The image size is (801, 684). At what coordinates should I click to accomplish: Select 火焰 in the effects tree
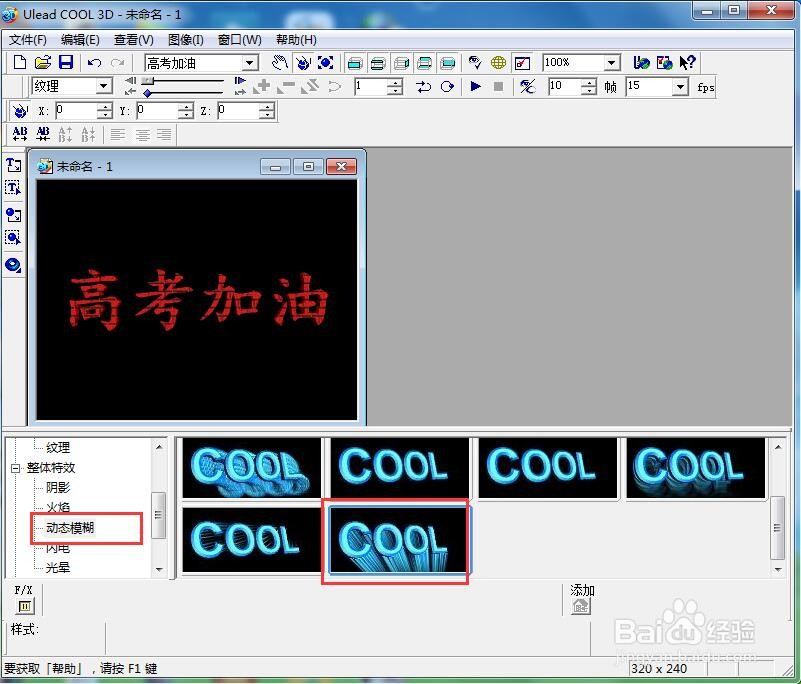tap(58, 507)
